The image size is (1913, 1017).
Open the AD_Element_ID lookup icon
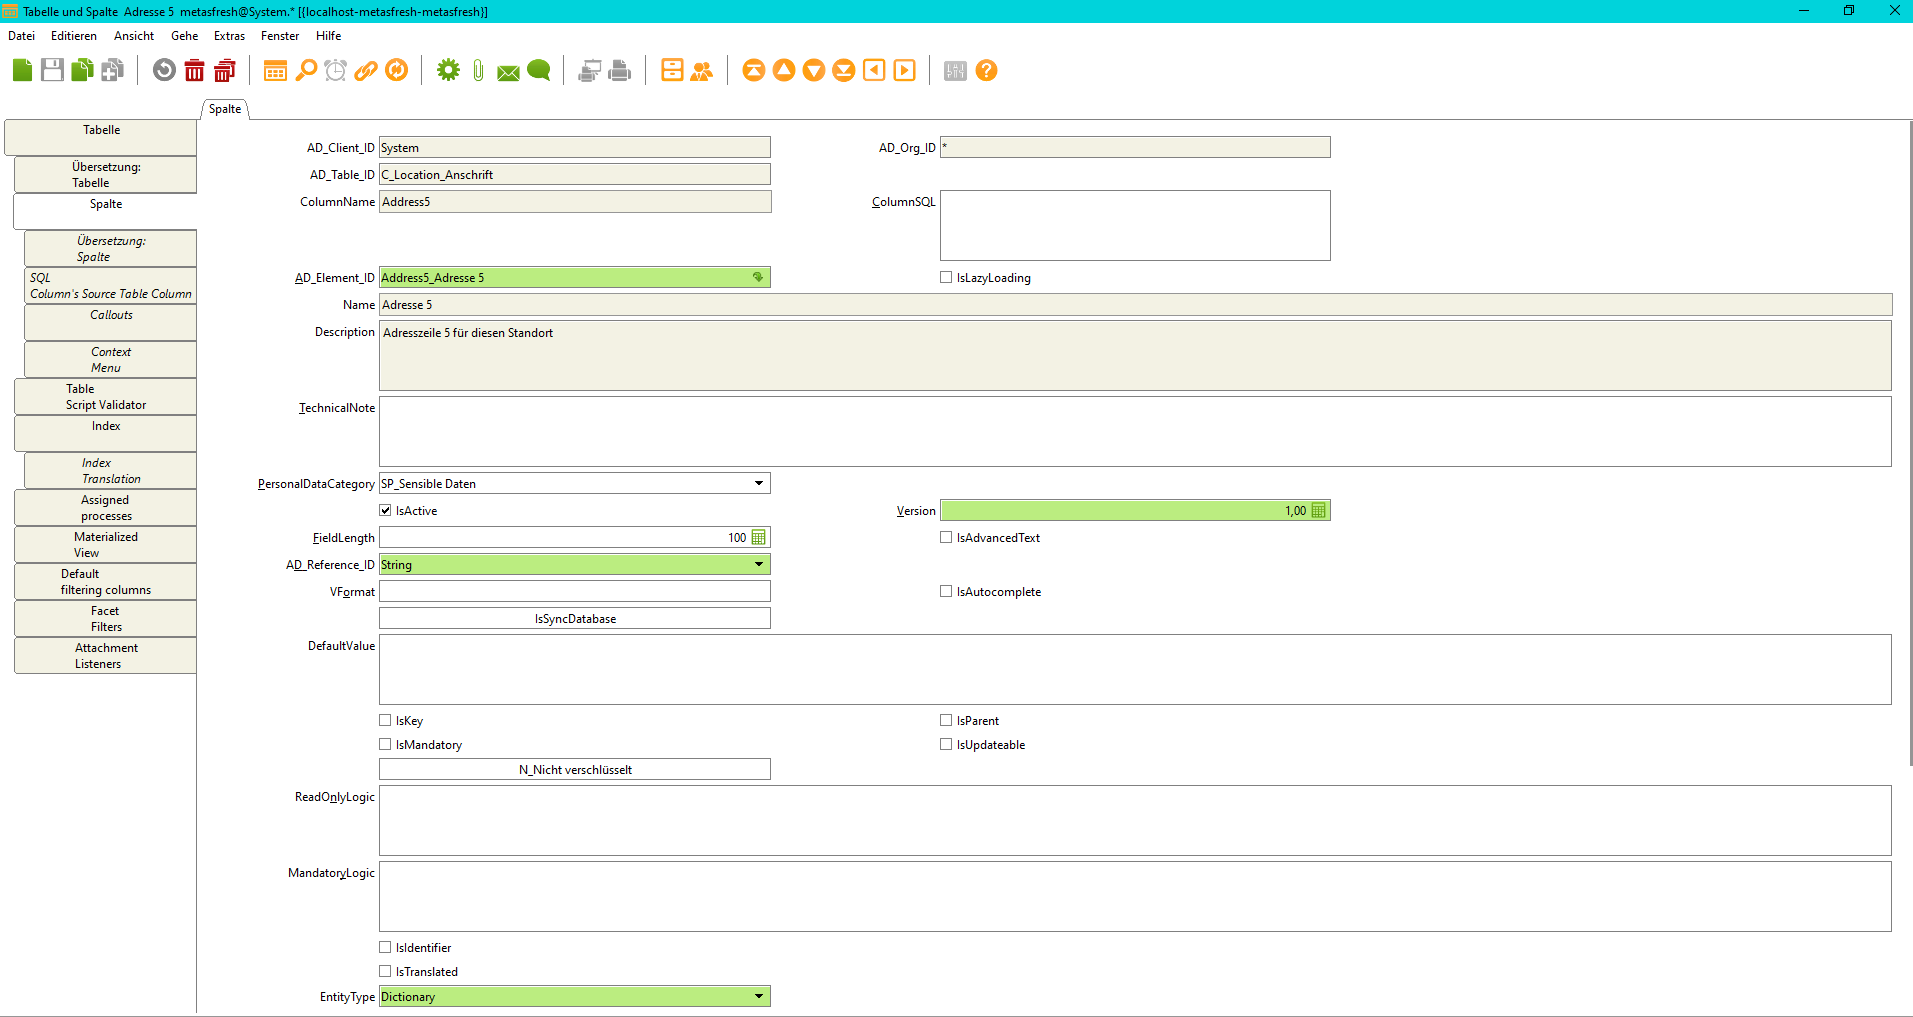pos(758,277)
